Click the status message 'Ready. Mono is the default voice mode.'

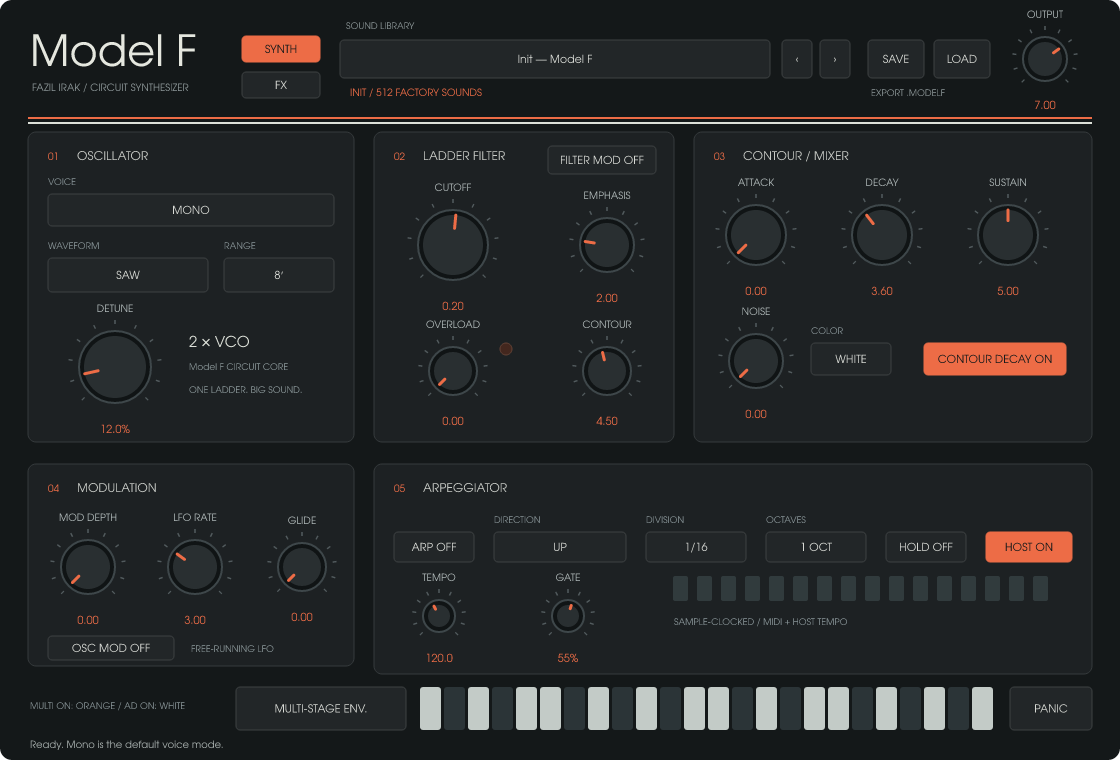coord(126,744)
